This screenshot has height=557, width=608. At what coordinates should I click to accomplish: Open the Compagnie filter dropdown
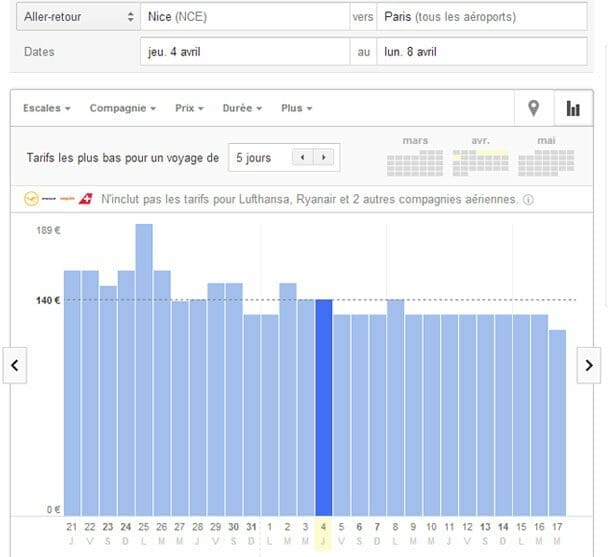point(122,108)
